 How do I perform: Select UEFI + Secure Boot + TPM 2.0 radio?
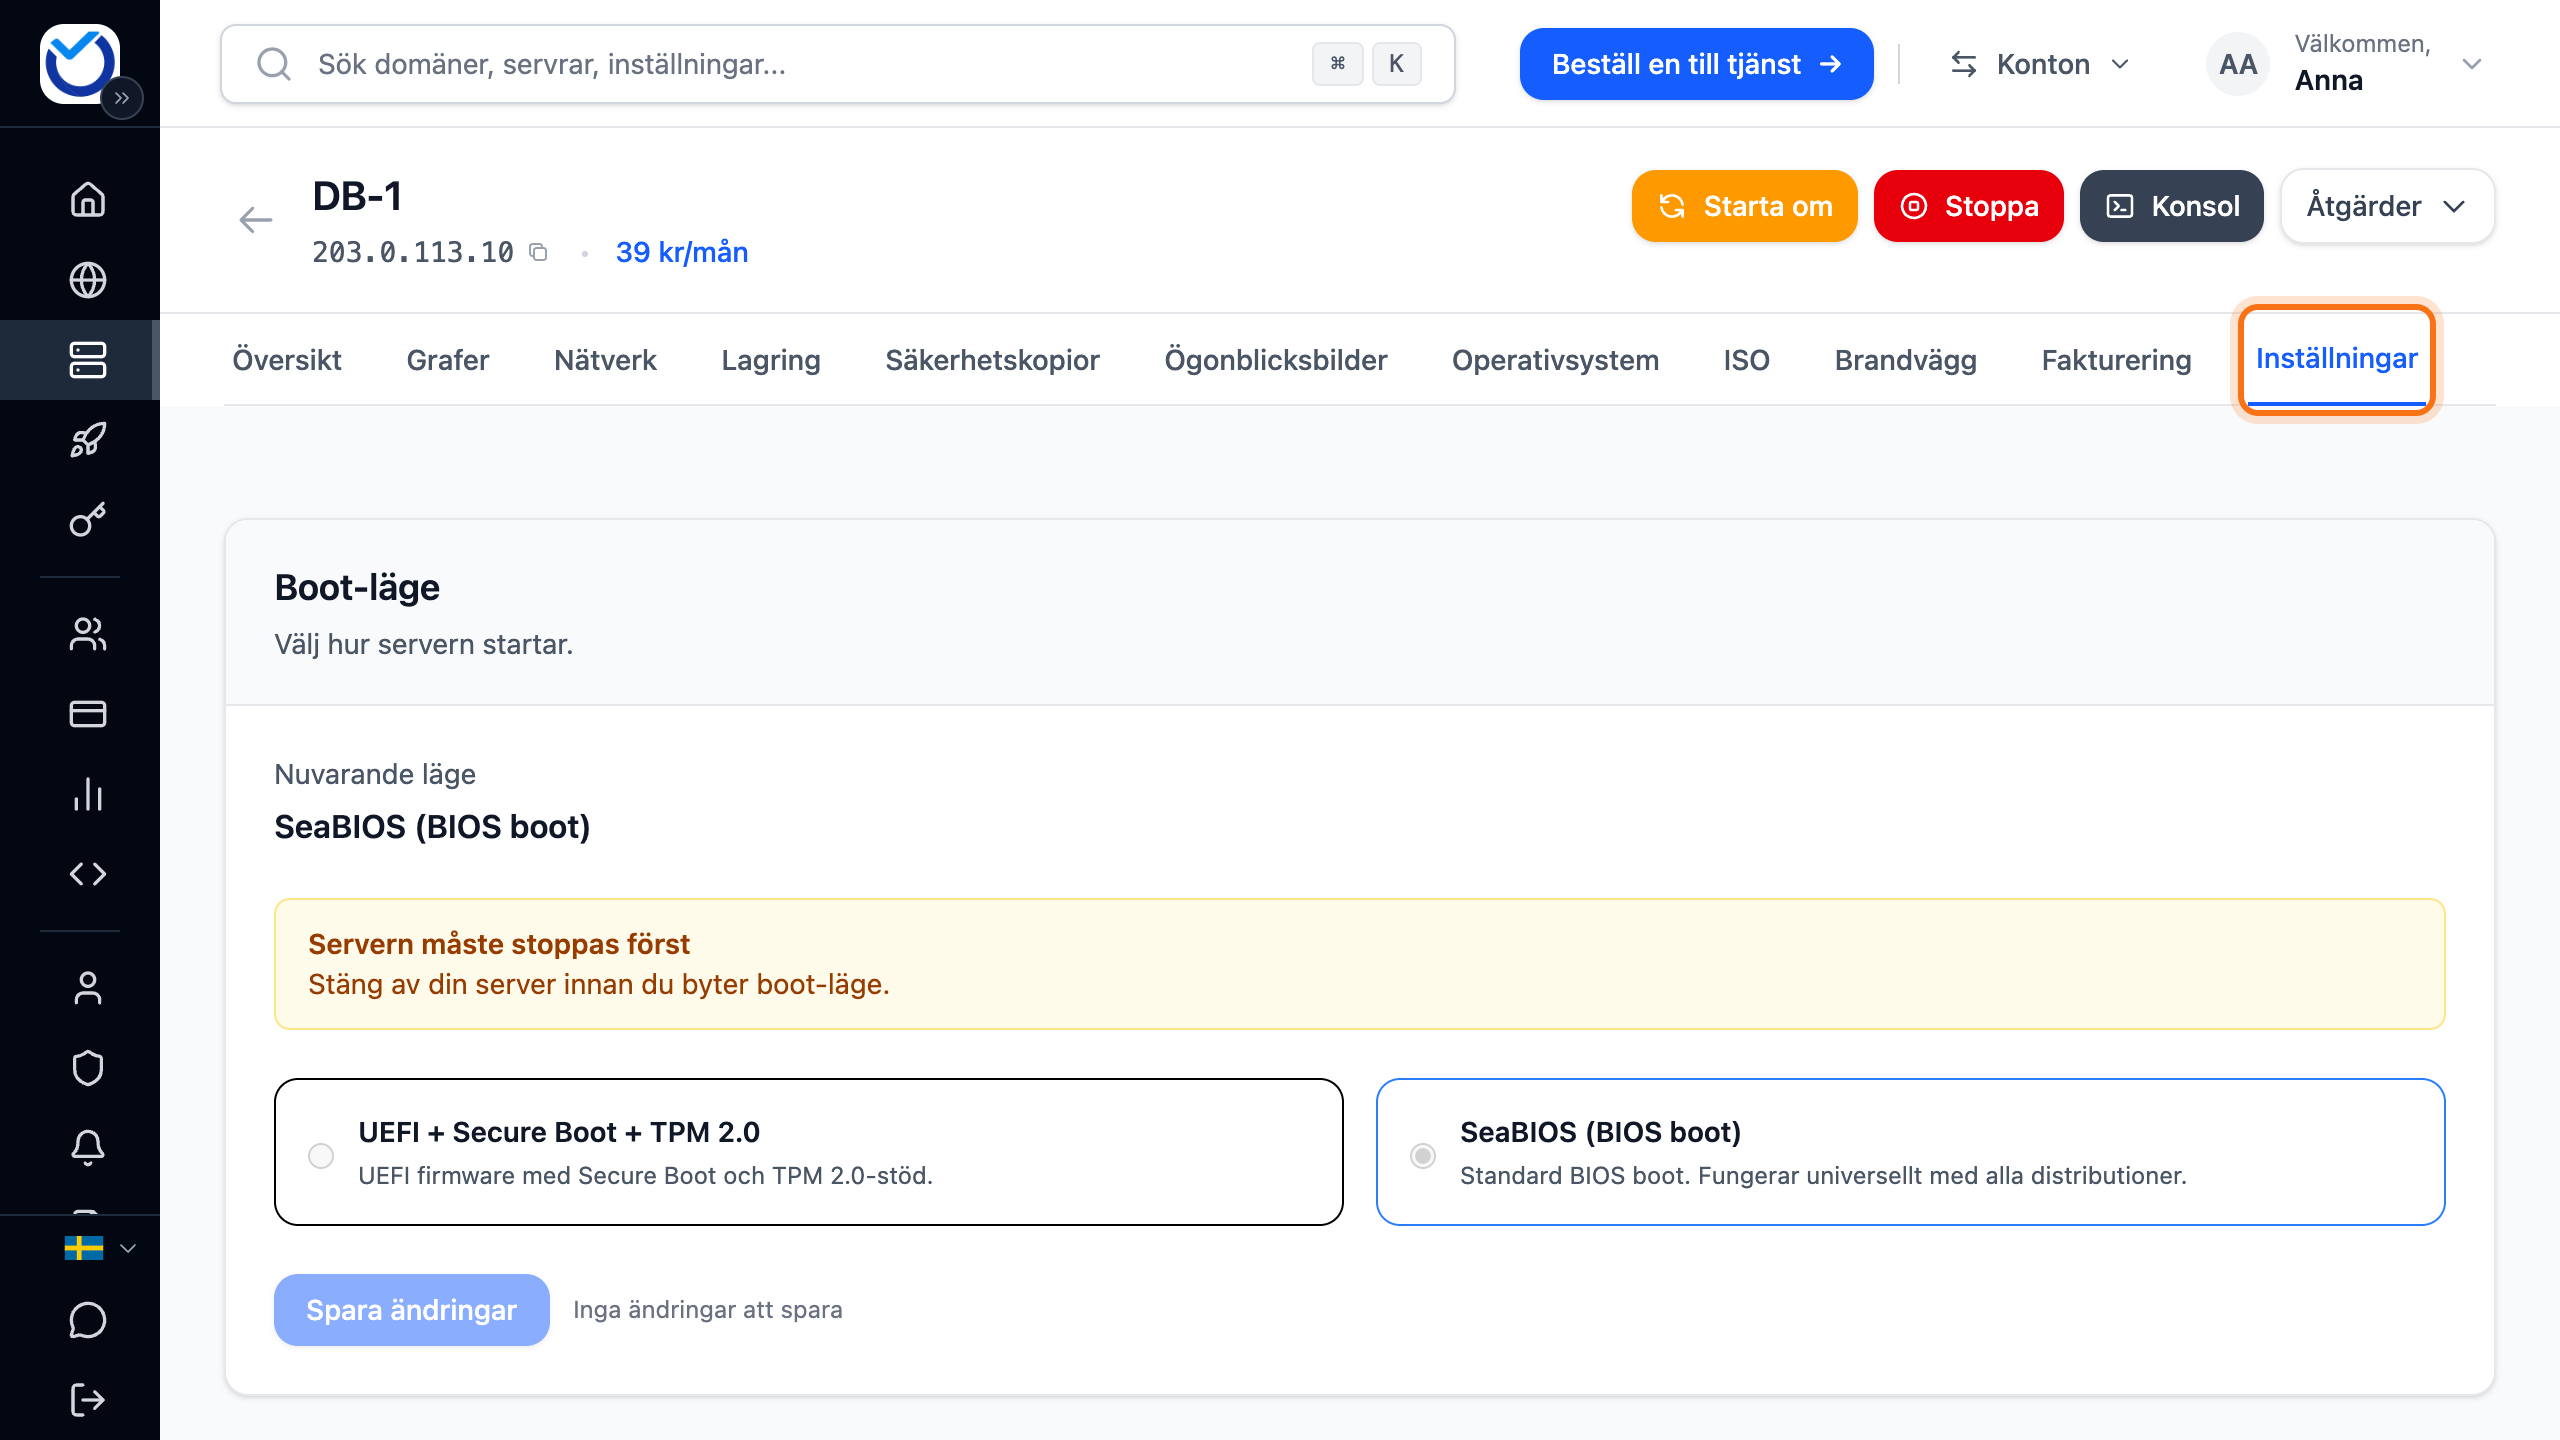[321, 1155]
